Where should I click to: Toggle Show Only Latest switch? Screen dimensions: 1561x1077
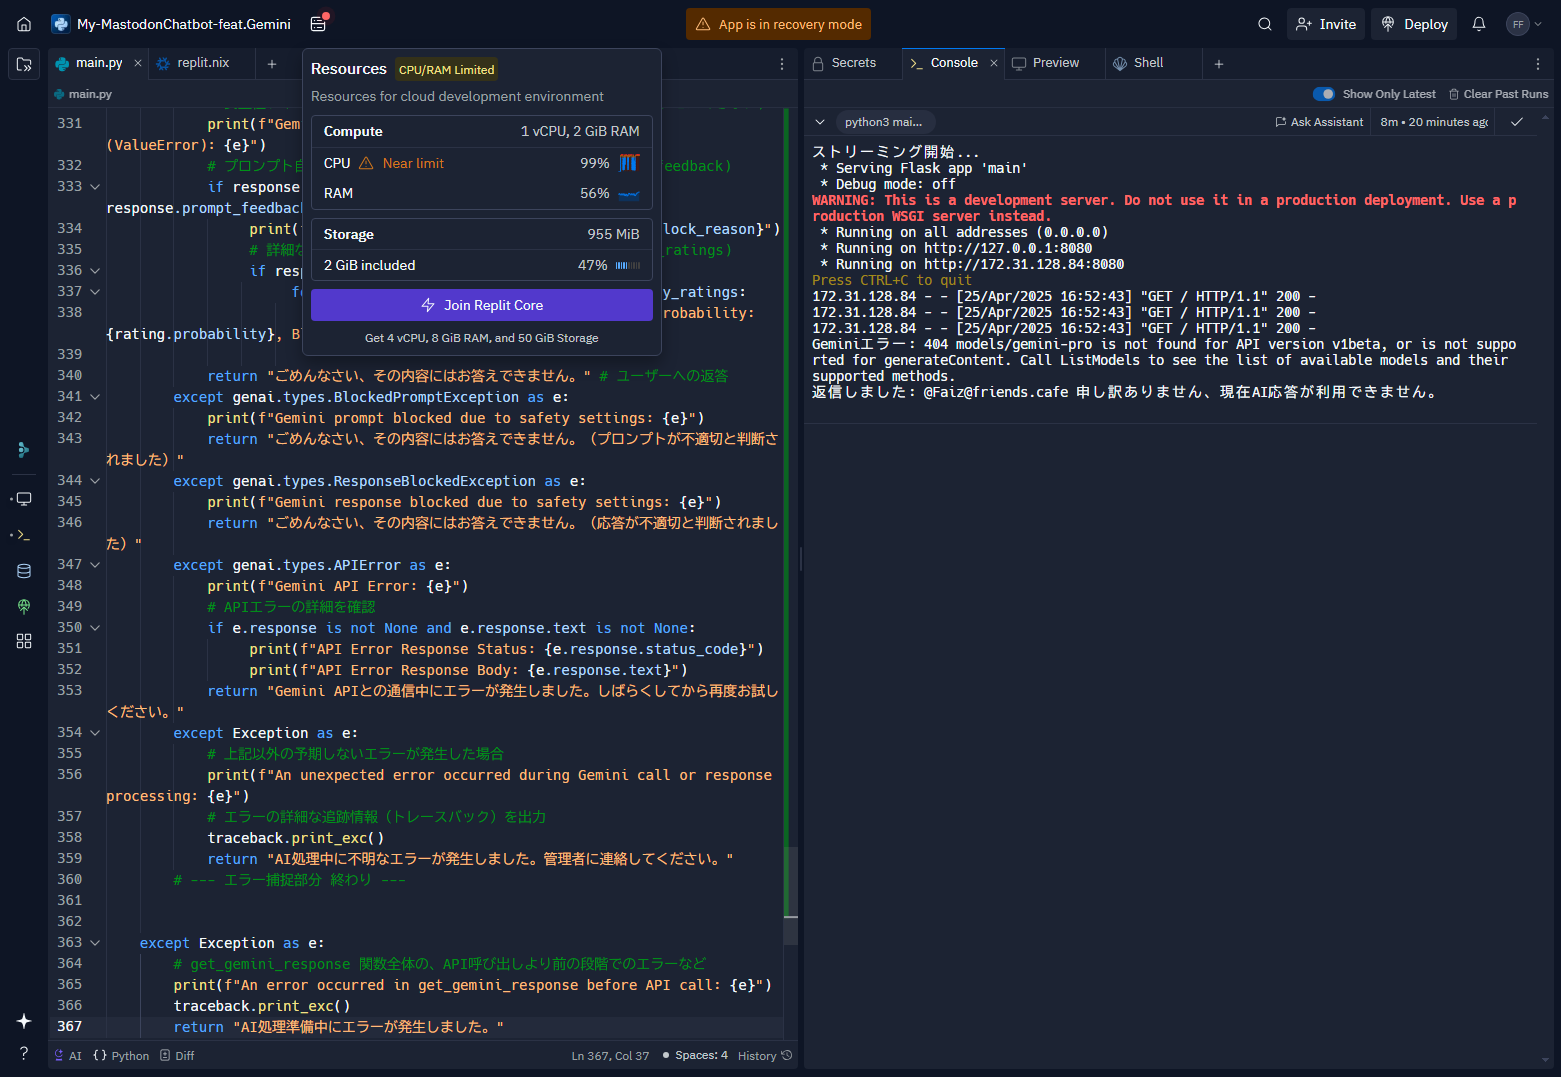[1324, 94]
